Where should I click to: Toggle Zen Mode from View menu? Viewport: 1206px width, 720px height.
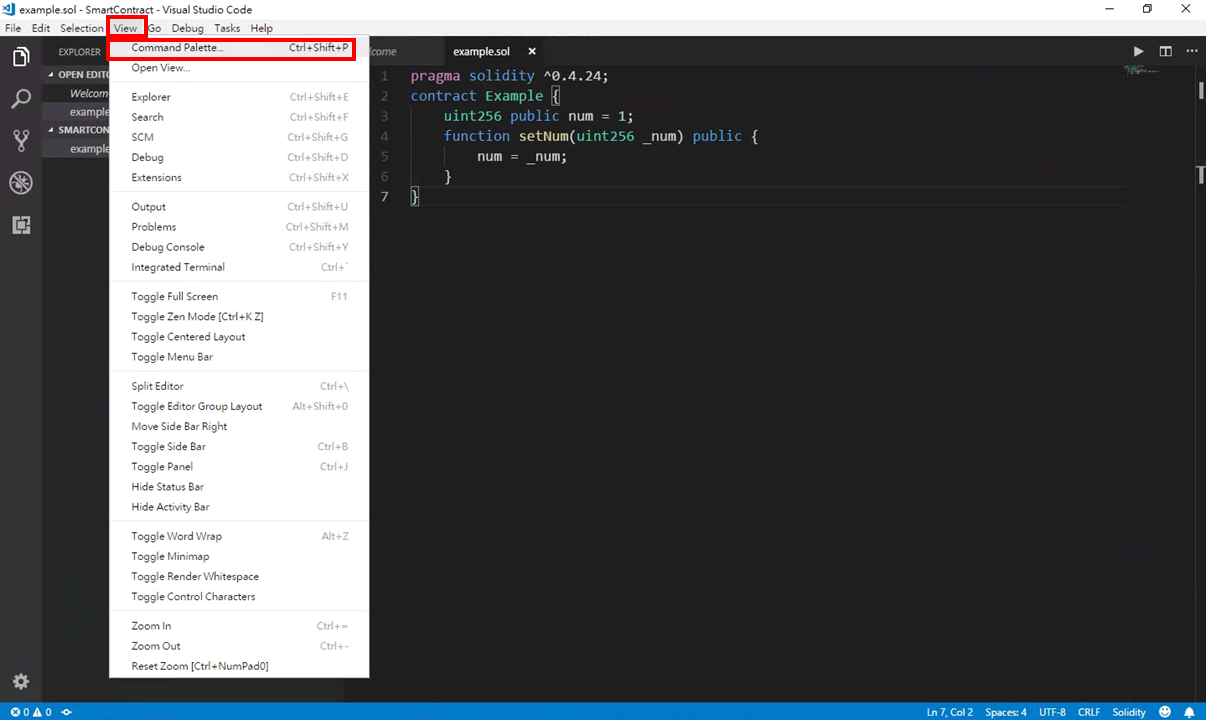click(239, 316)
